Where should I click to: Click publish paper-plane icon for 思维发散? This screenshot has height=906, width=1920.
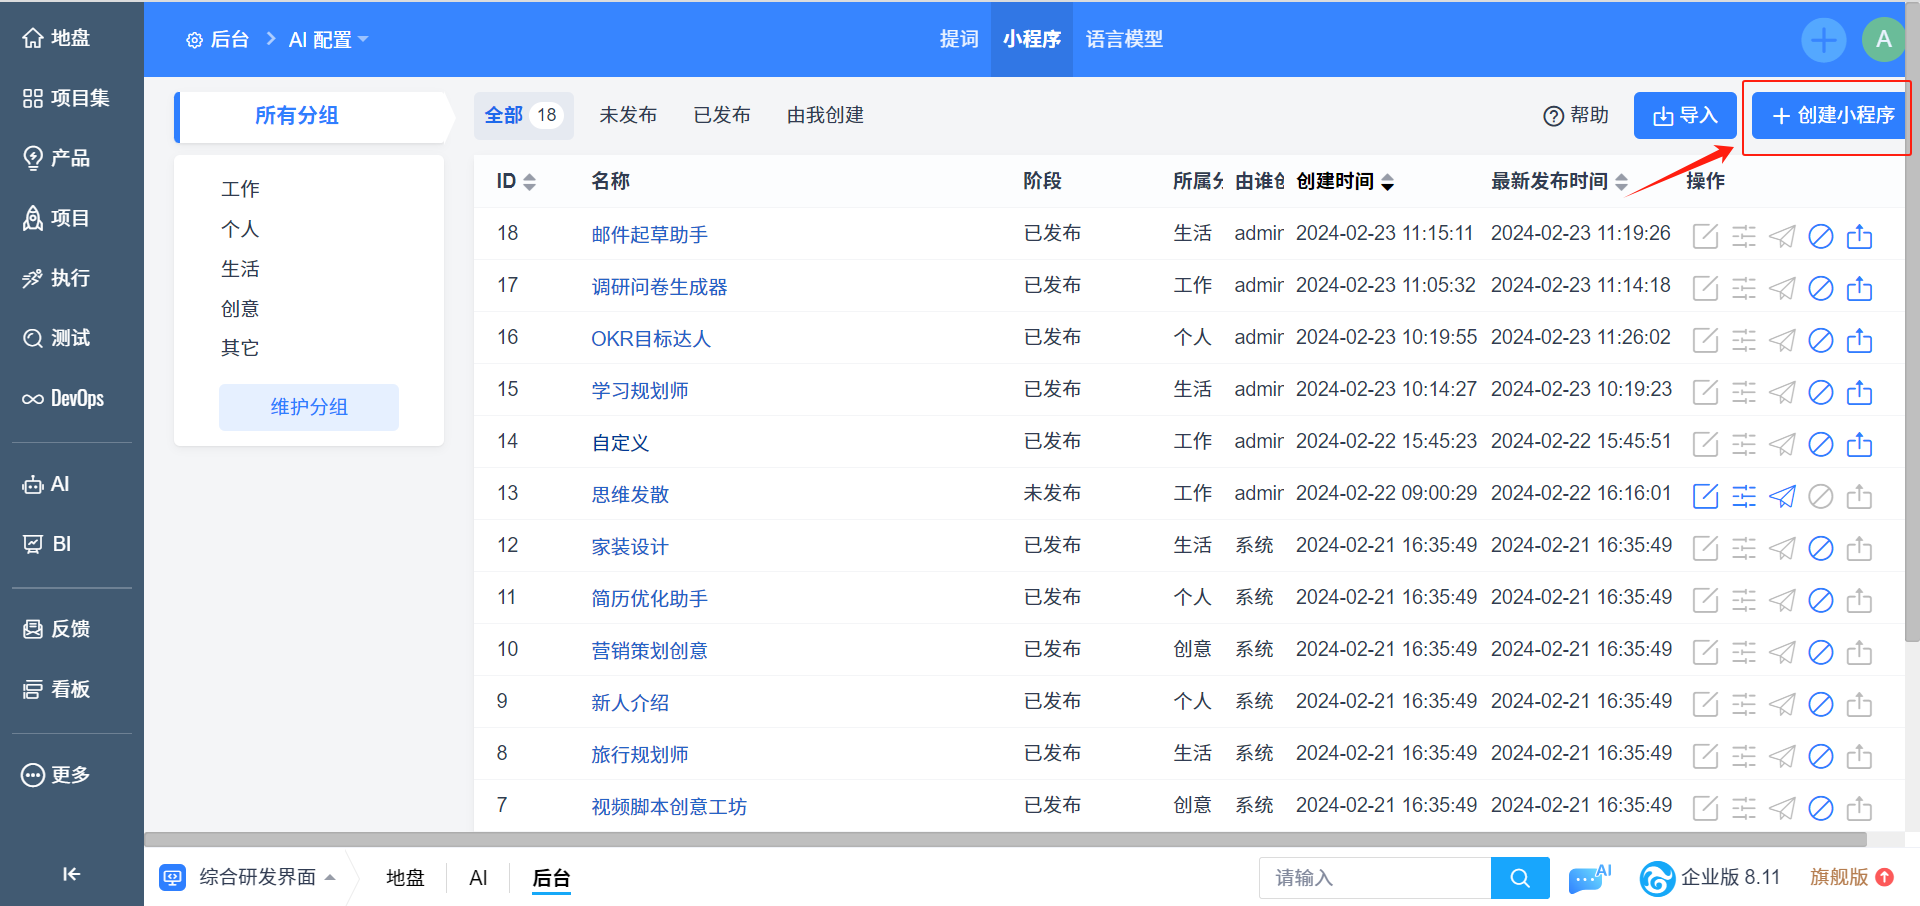click(x=1782, y=496)
